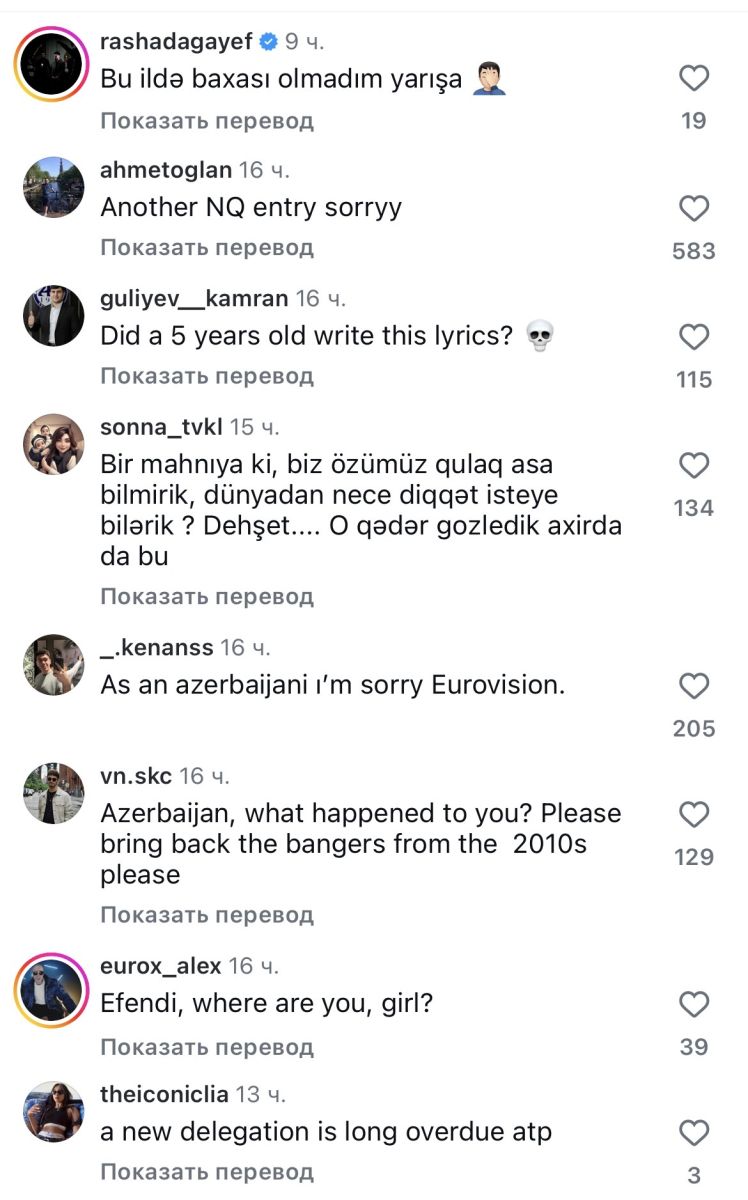The image size is (748, 1200).
Task: Like theiconiclia's new delegation comment
Action: click(x=693, y=1133)
